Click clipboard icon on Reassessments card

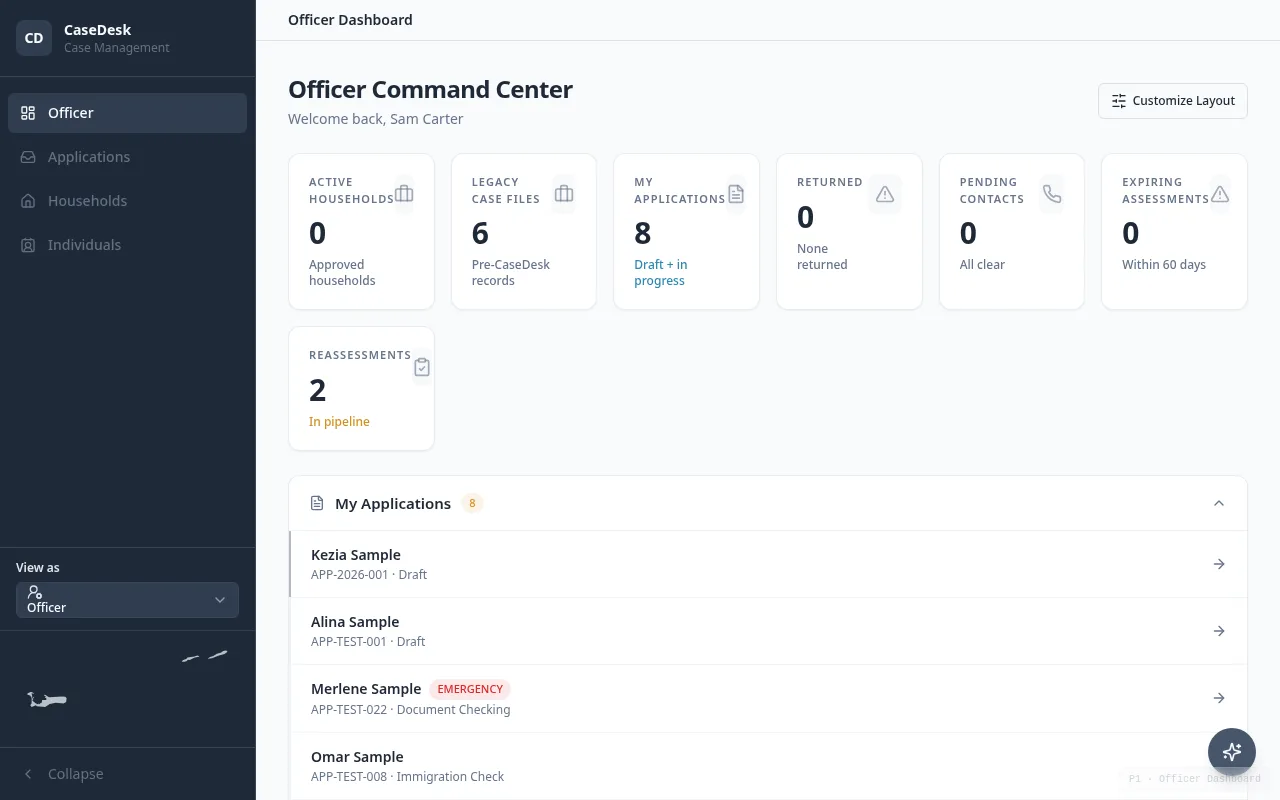tap(422, 367)
